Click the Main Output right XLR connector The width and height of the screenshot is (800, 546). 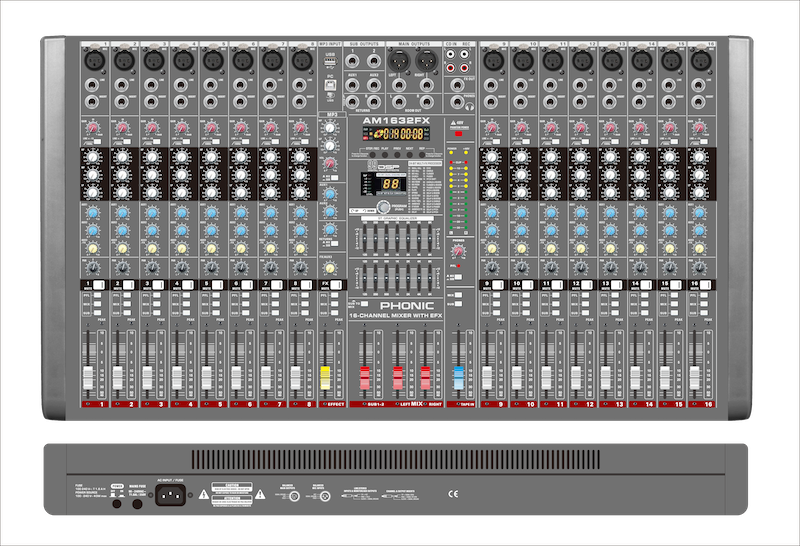click(x=427, y=62)
